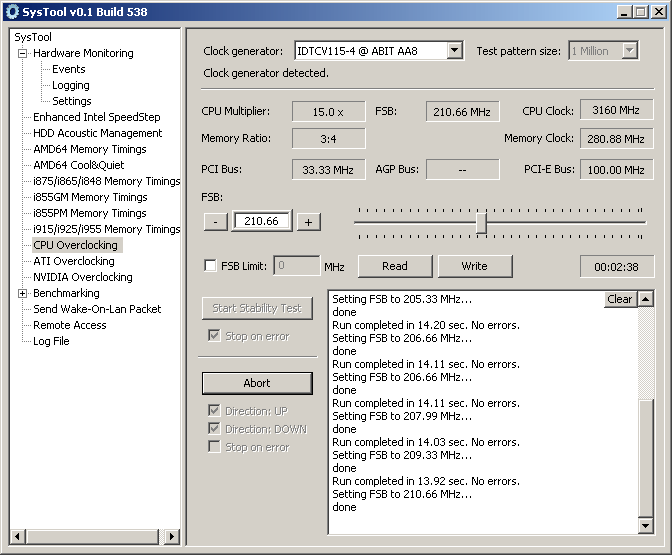Click the SysTool title bar icon
The height and width of the screenshot is (555, 672).
pyautogui.click(x=11, y=11)
